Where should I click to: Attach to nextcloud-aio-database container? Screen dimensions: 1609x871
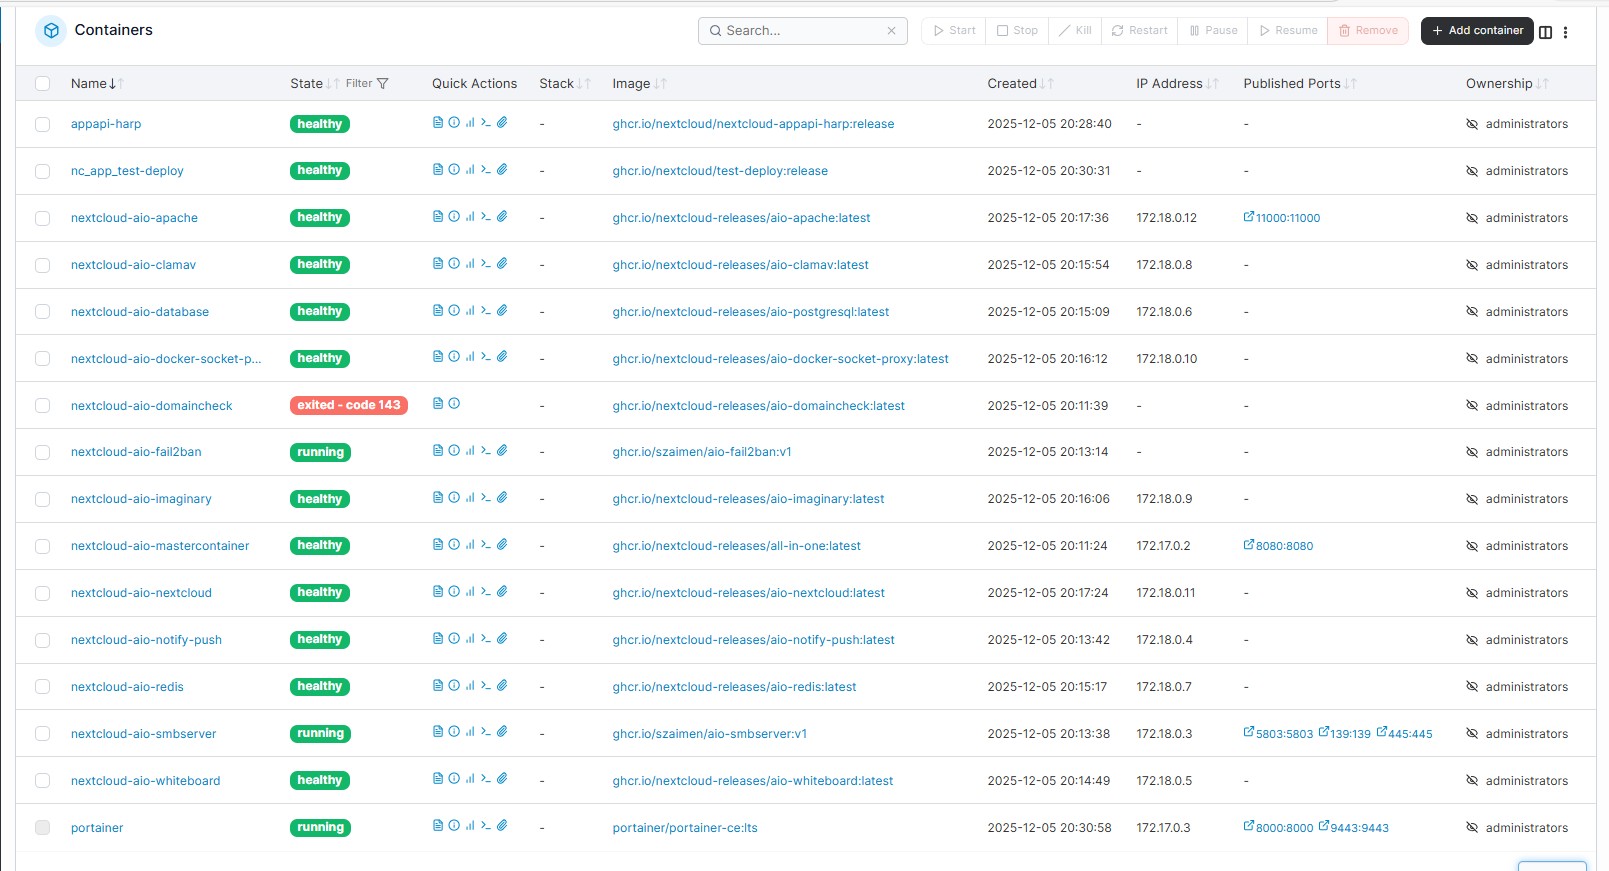502,311
